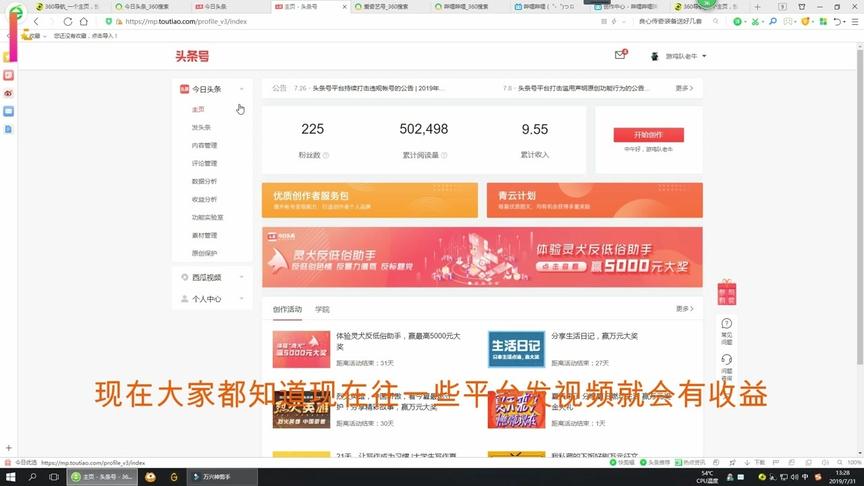Open 素材管理 in the sidebar
The image size is (864, 486).
pos(204,235)
